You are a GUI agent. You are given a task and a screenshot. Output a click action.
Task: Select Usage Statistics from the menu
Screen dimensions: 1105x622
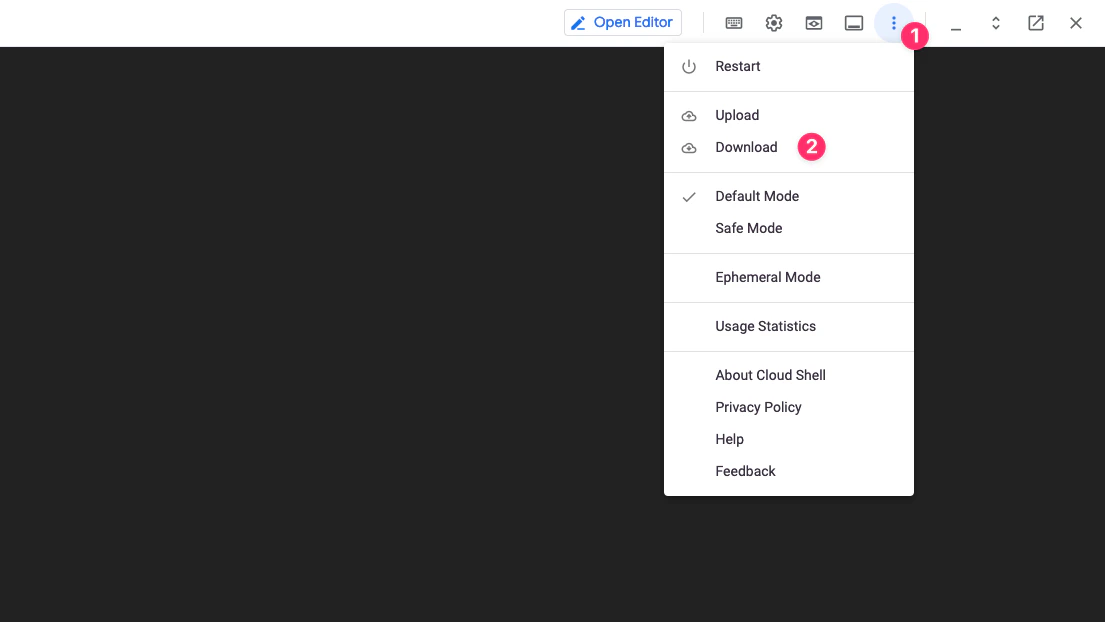(765, 326)
